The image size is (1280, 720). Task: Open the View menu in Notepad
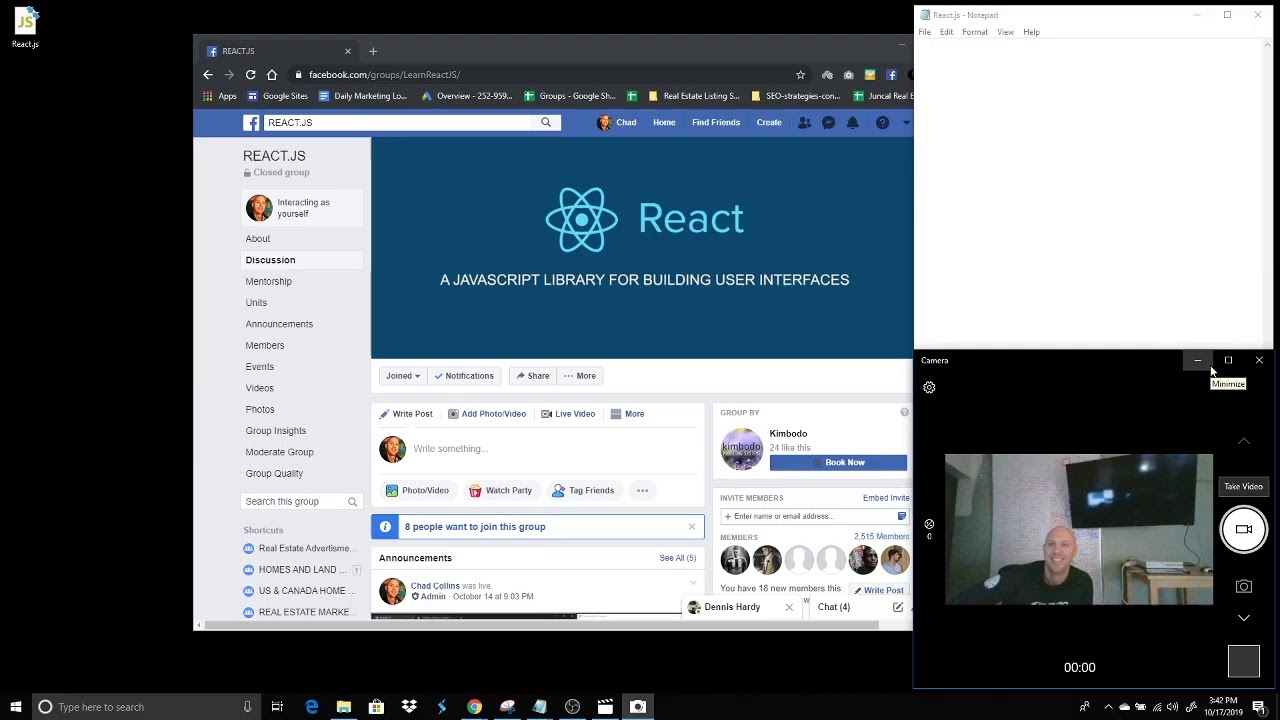1005,32
